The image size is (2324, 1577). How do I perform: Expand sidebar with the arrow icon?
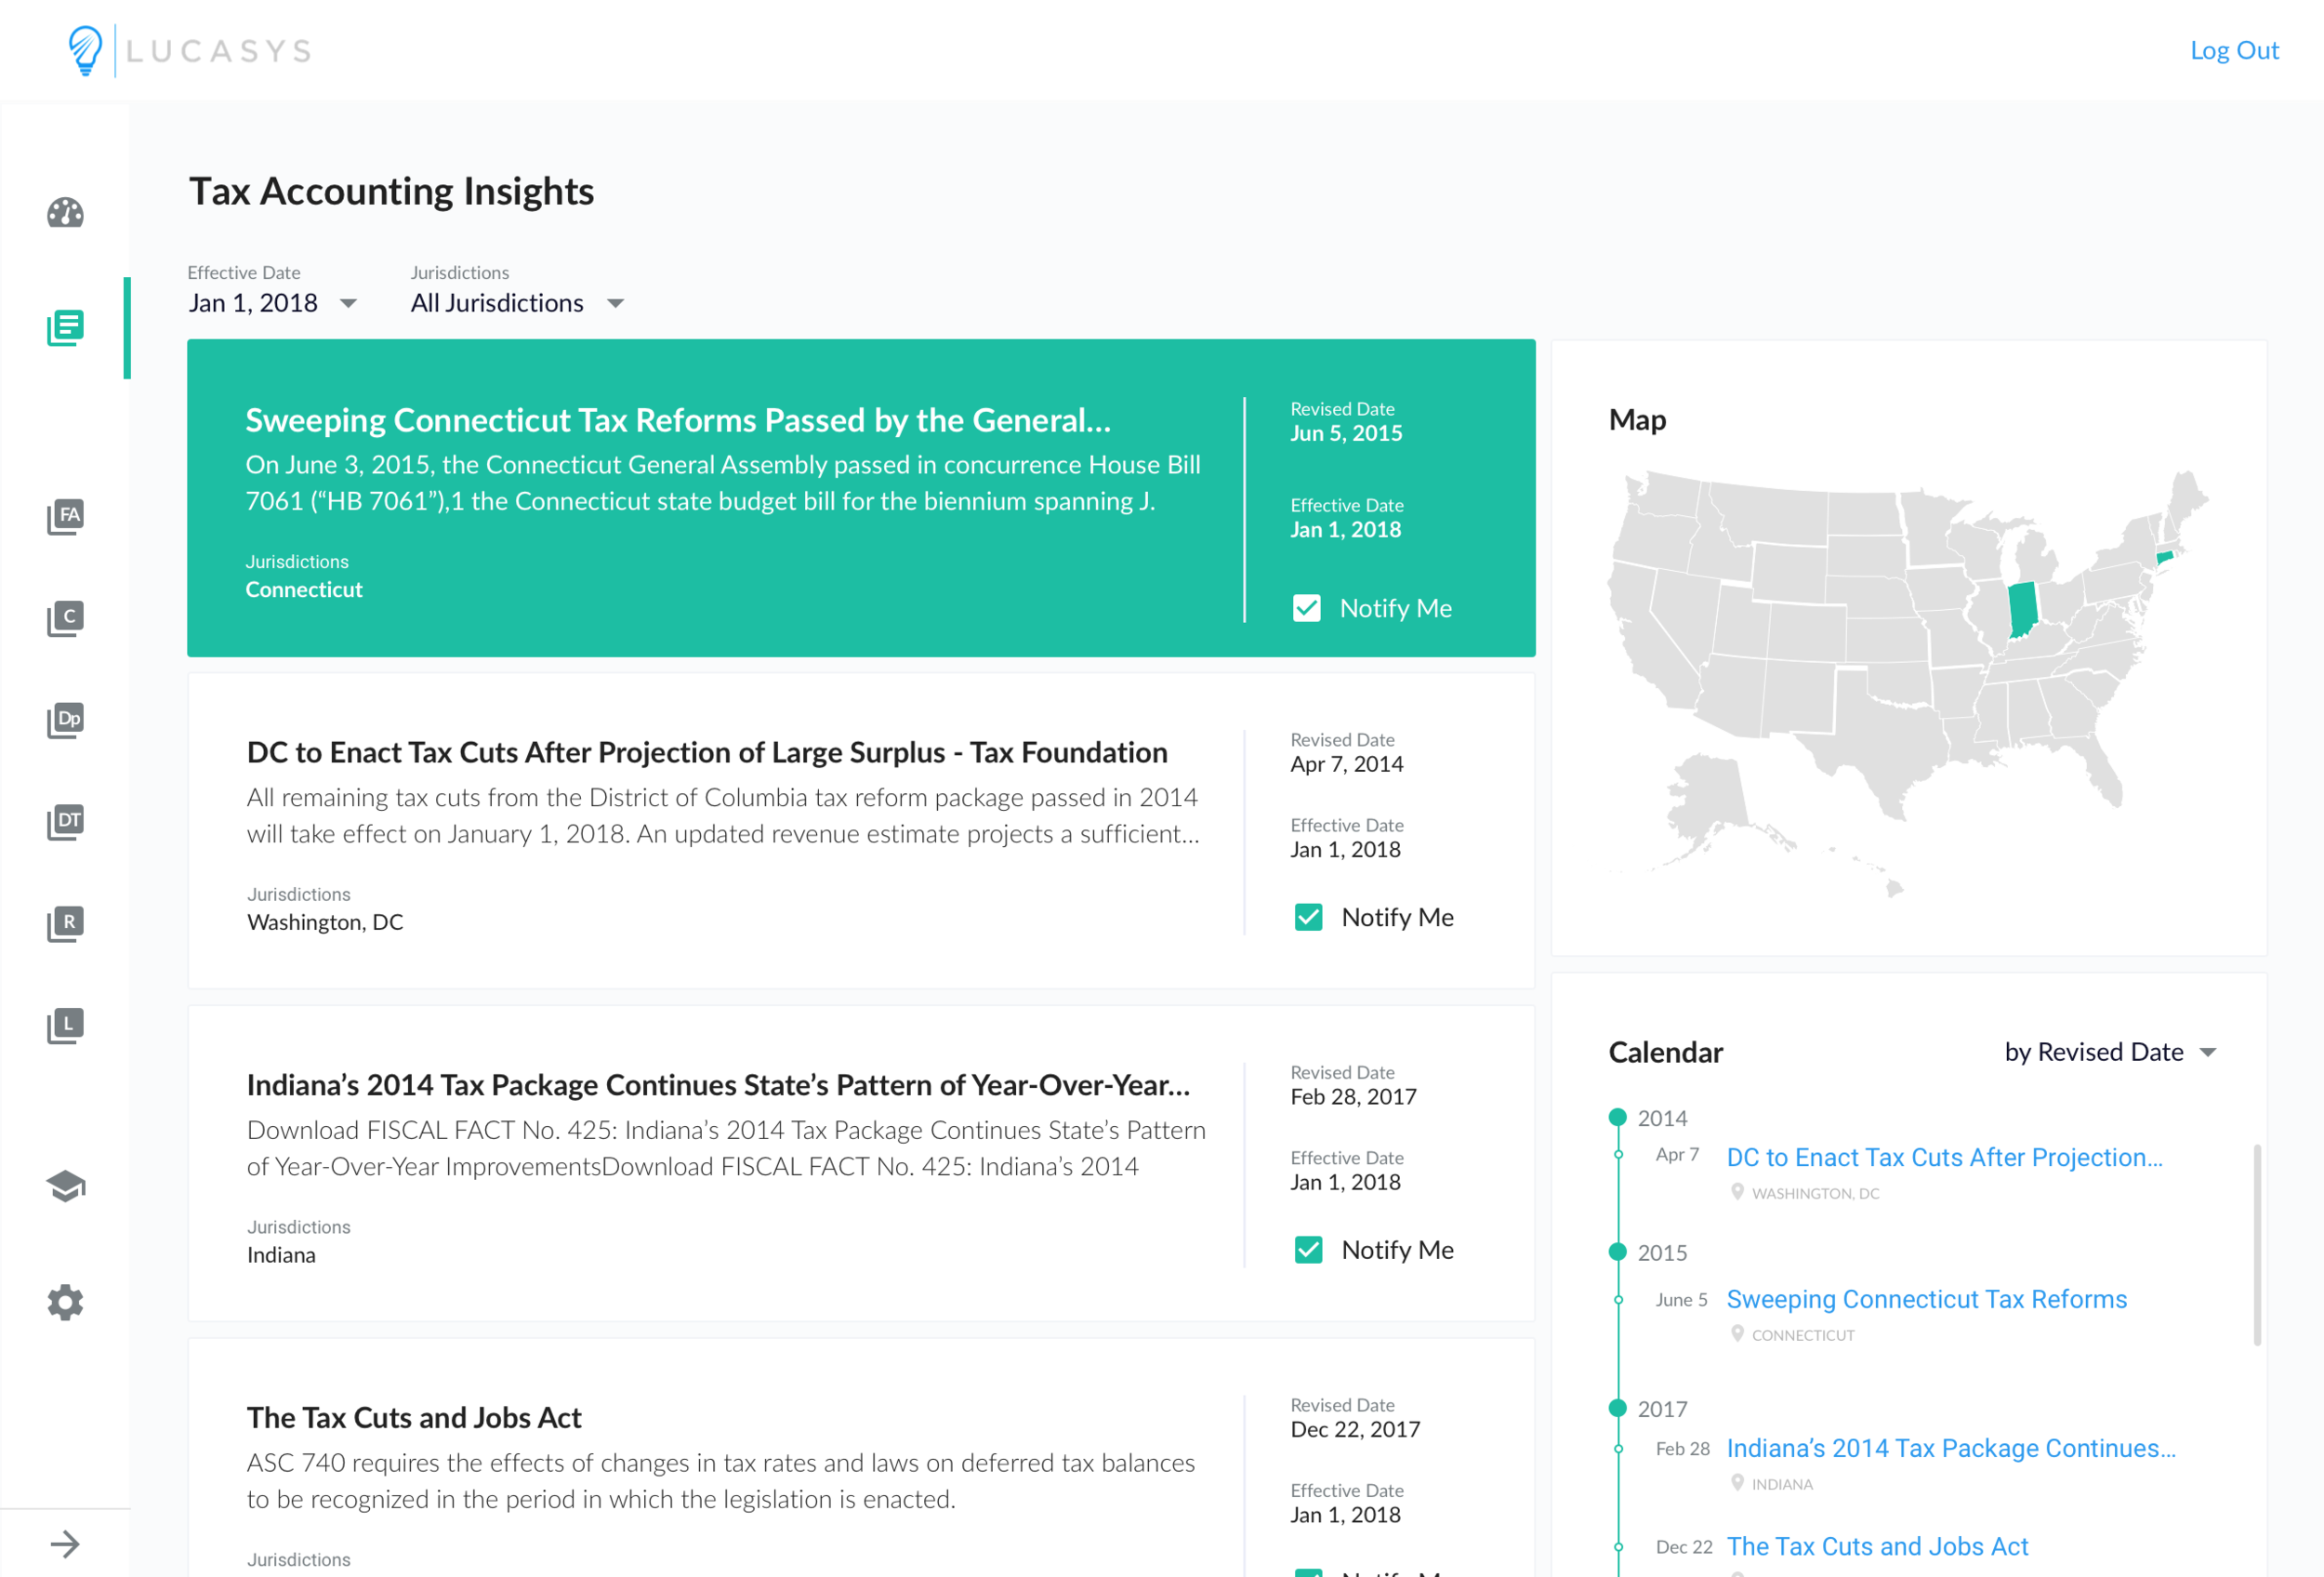tap(65, 1544)
